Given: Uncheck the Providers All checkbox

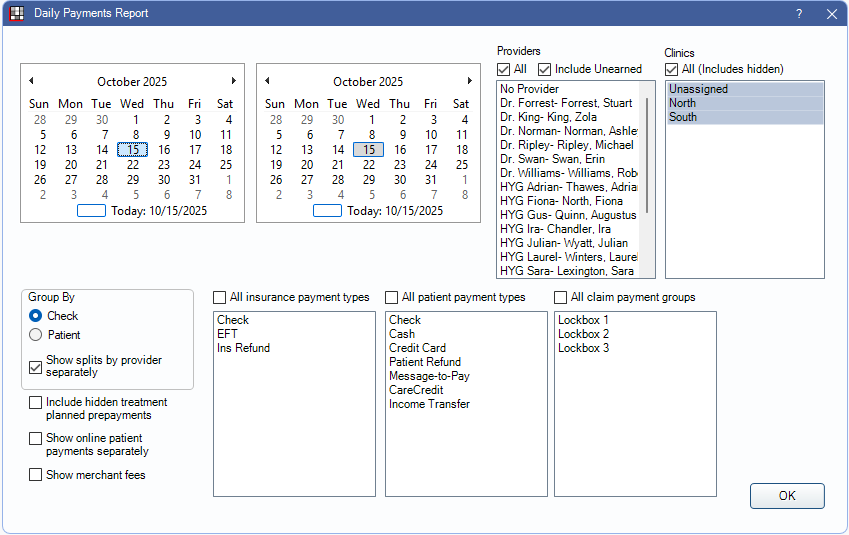Looking at the screenshot, I should 505,70.
